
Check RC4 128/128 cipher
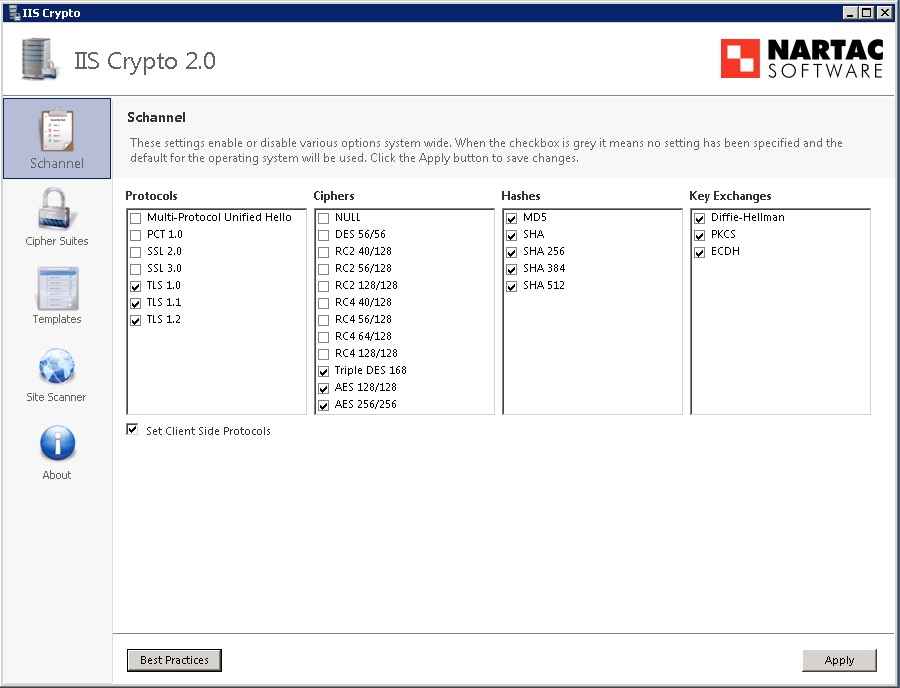324,354
